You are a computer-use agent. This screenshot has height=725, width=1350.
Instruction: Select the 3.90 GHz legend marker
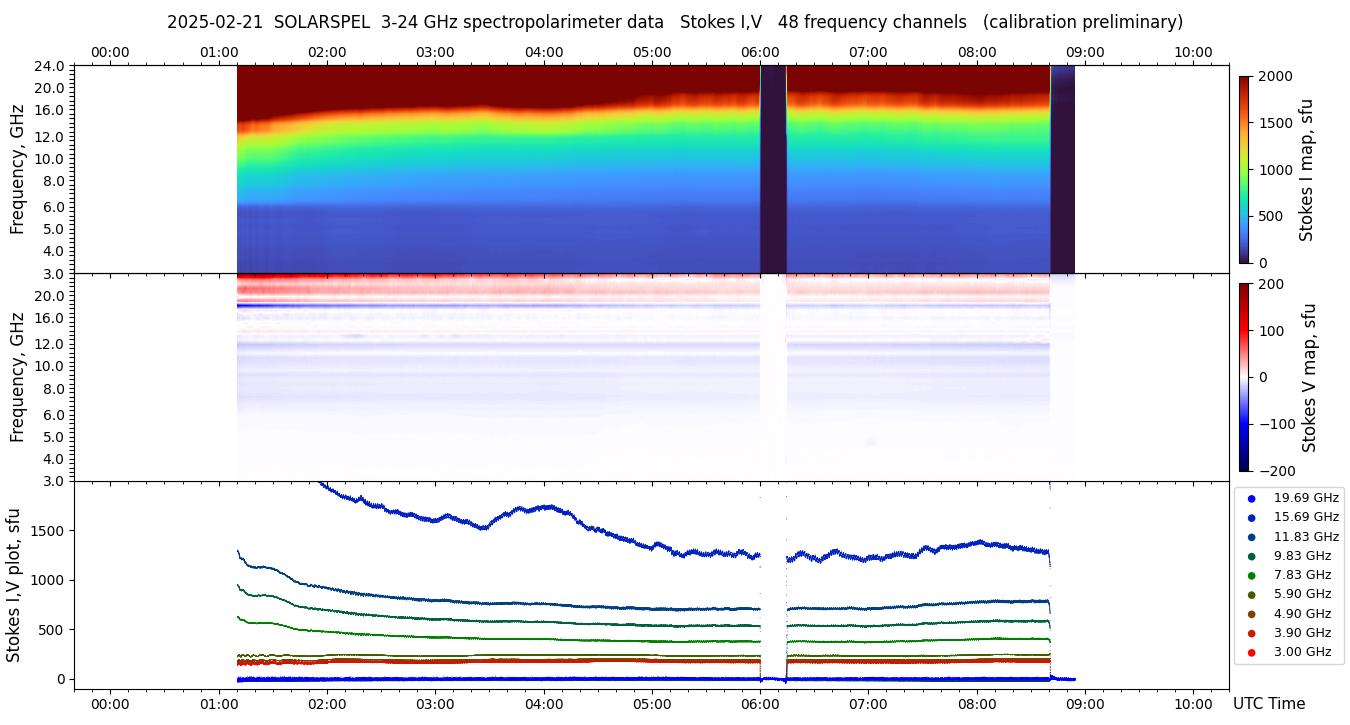pyautogui.click(x=1251, y=633)
